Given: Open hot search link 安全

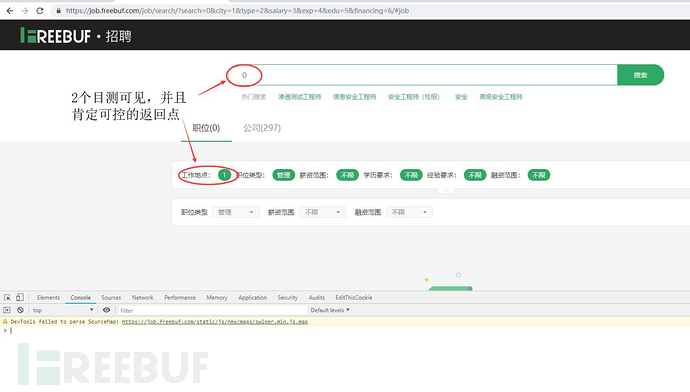Looking at the screenshot, I should click(x=461, y=97).
